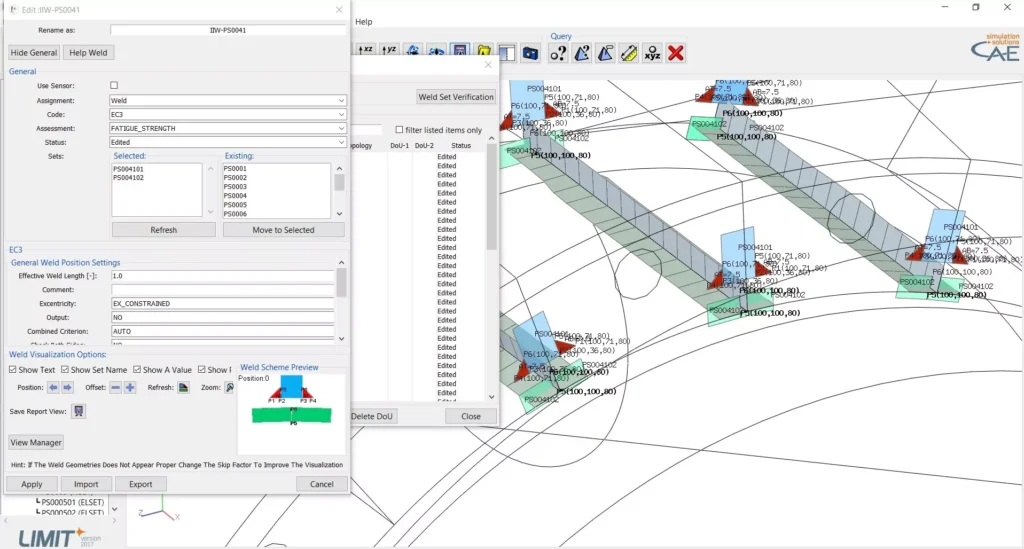
Task: Toggle the filter listed items only checkbox
Action: click(399, 130)
